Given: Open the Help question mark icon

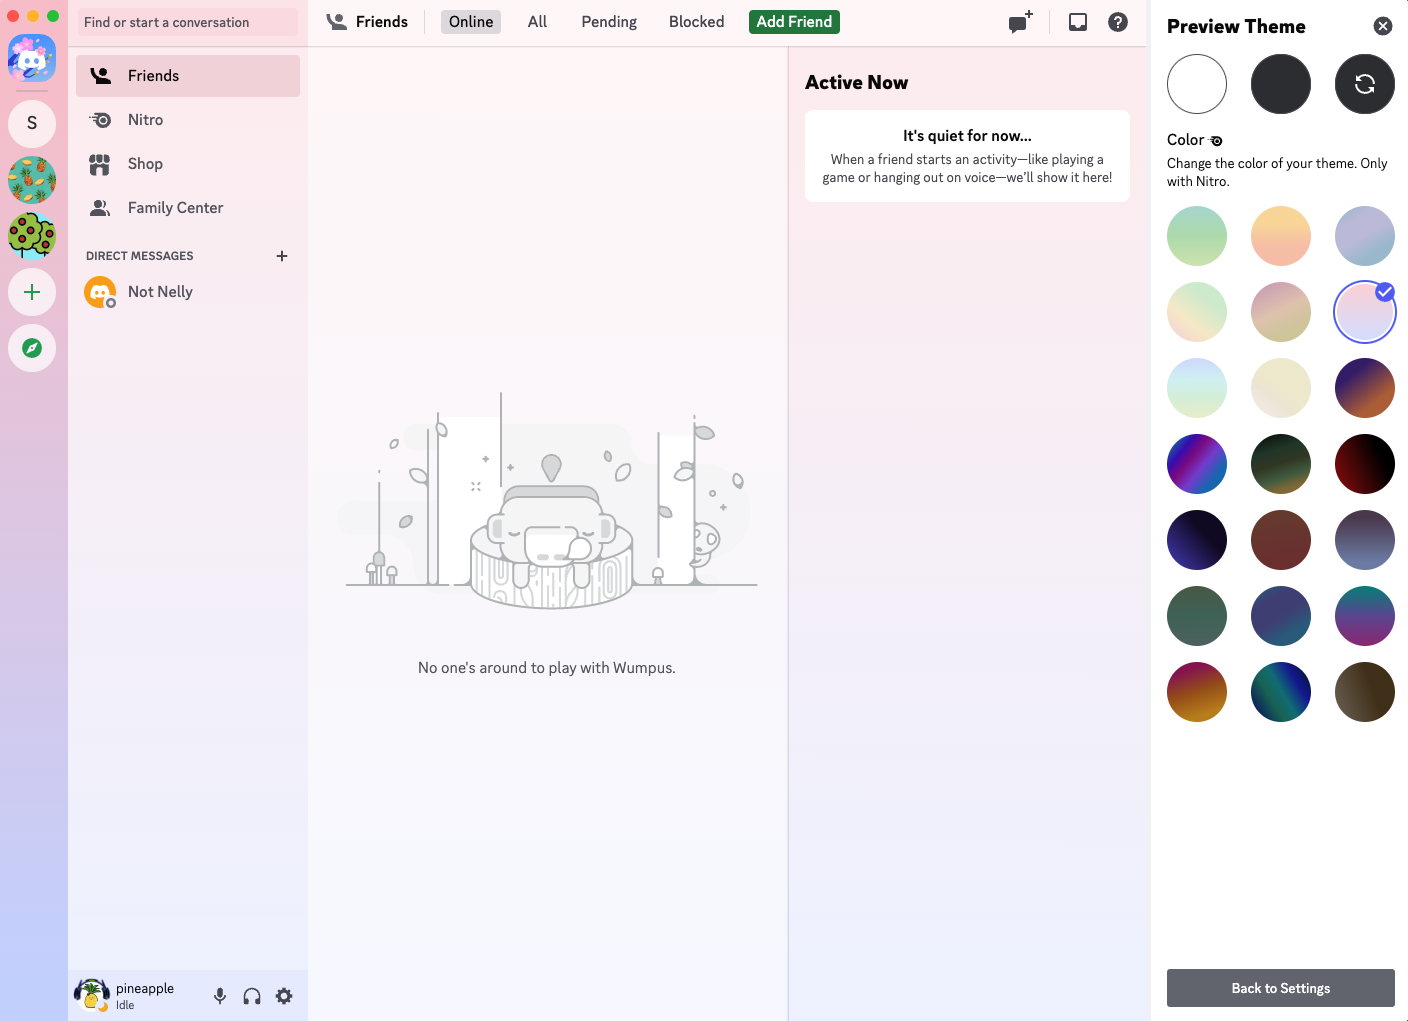Looking at the screenshot, I should pyautogui.click(x=1118, y=22).
